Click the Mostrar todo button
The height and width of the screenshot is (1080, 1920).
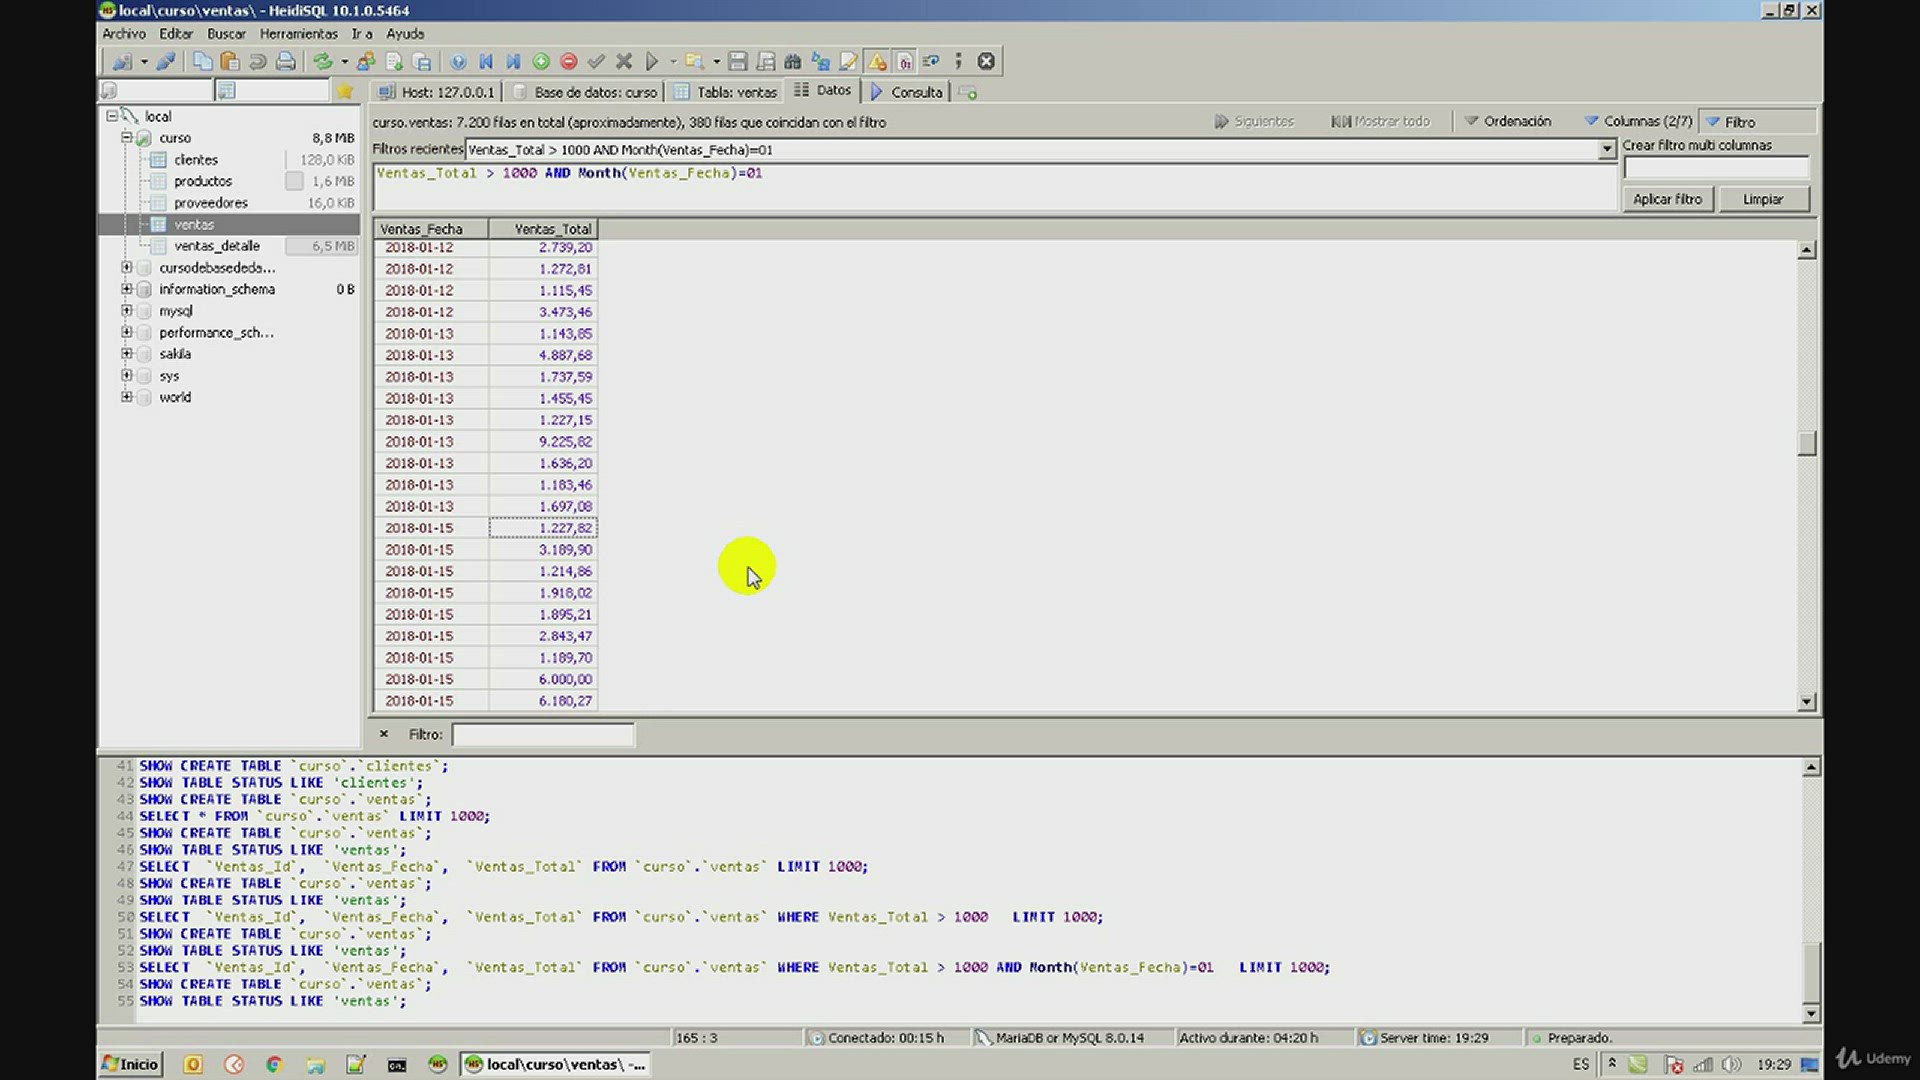1380,121
